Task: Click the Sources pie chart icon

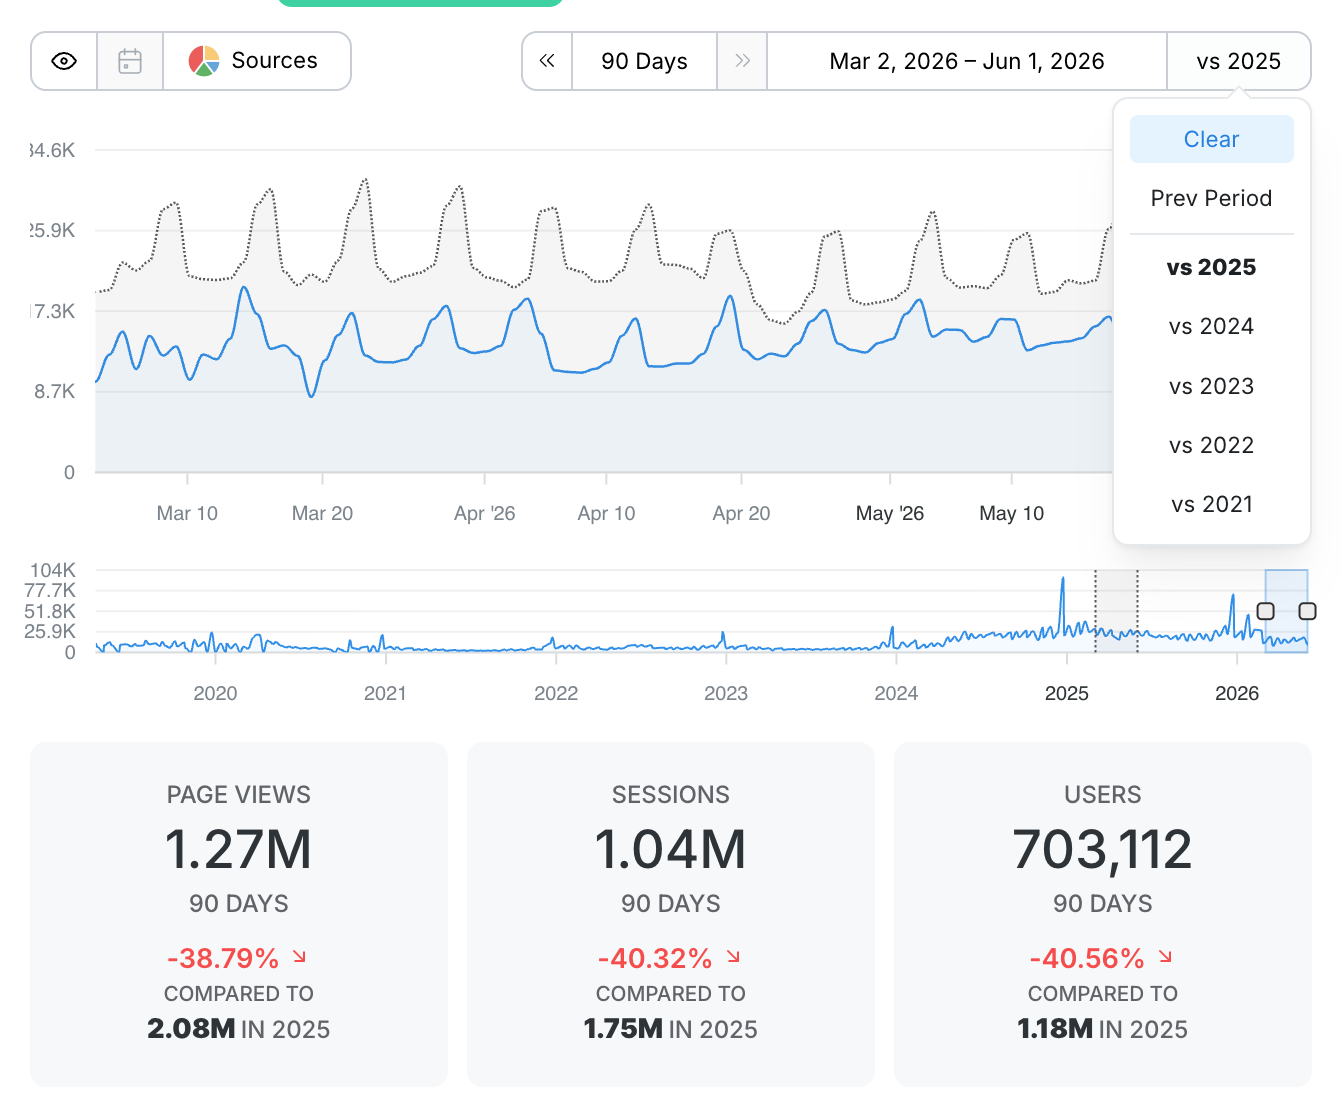Action: point(204,61)
